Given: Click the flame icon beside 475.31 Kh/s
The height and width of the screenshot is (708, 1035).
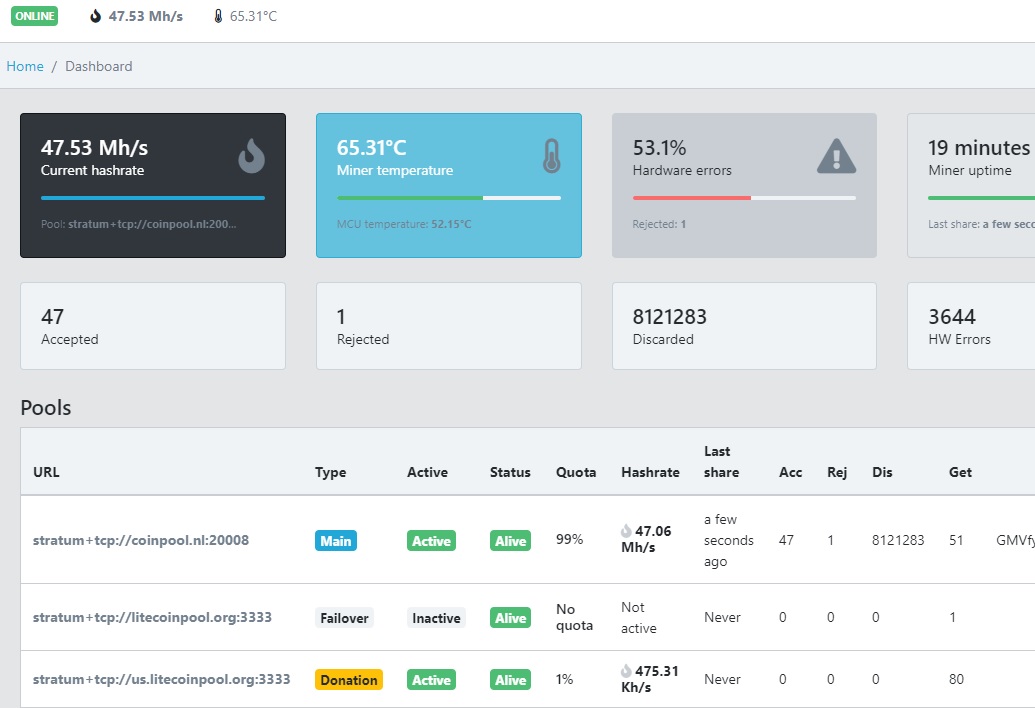Looking at the screenshot, I should tap(626, 670).
